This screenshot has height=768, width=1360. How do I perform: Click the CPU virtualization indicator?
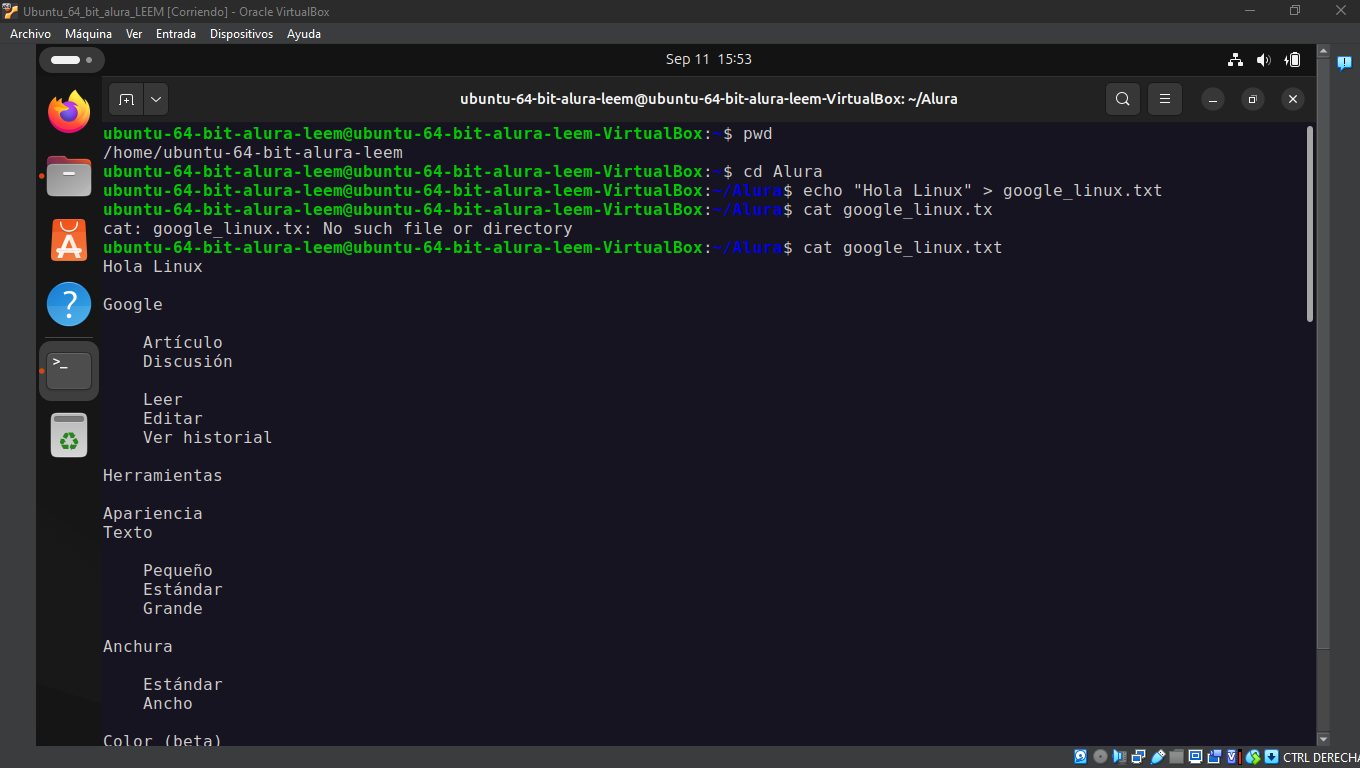1234,757
